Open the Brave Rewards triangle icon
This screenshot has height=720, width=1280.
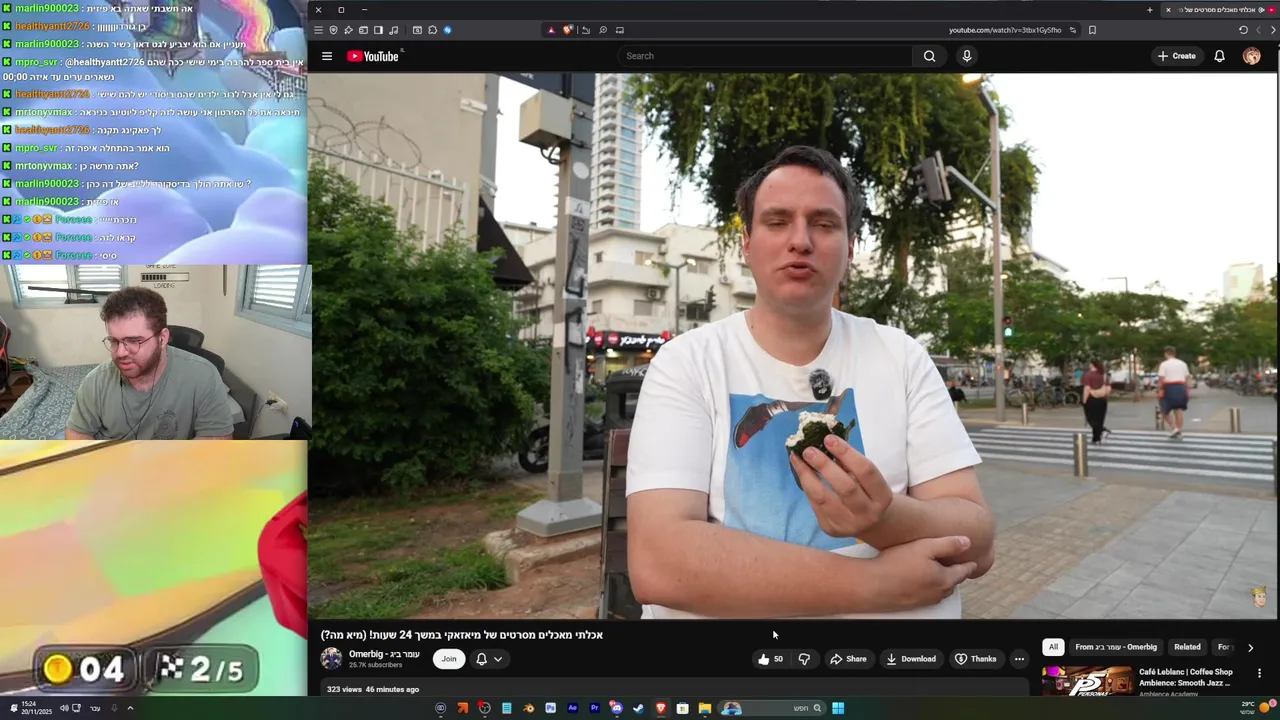(551, 30)
